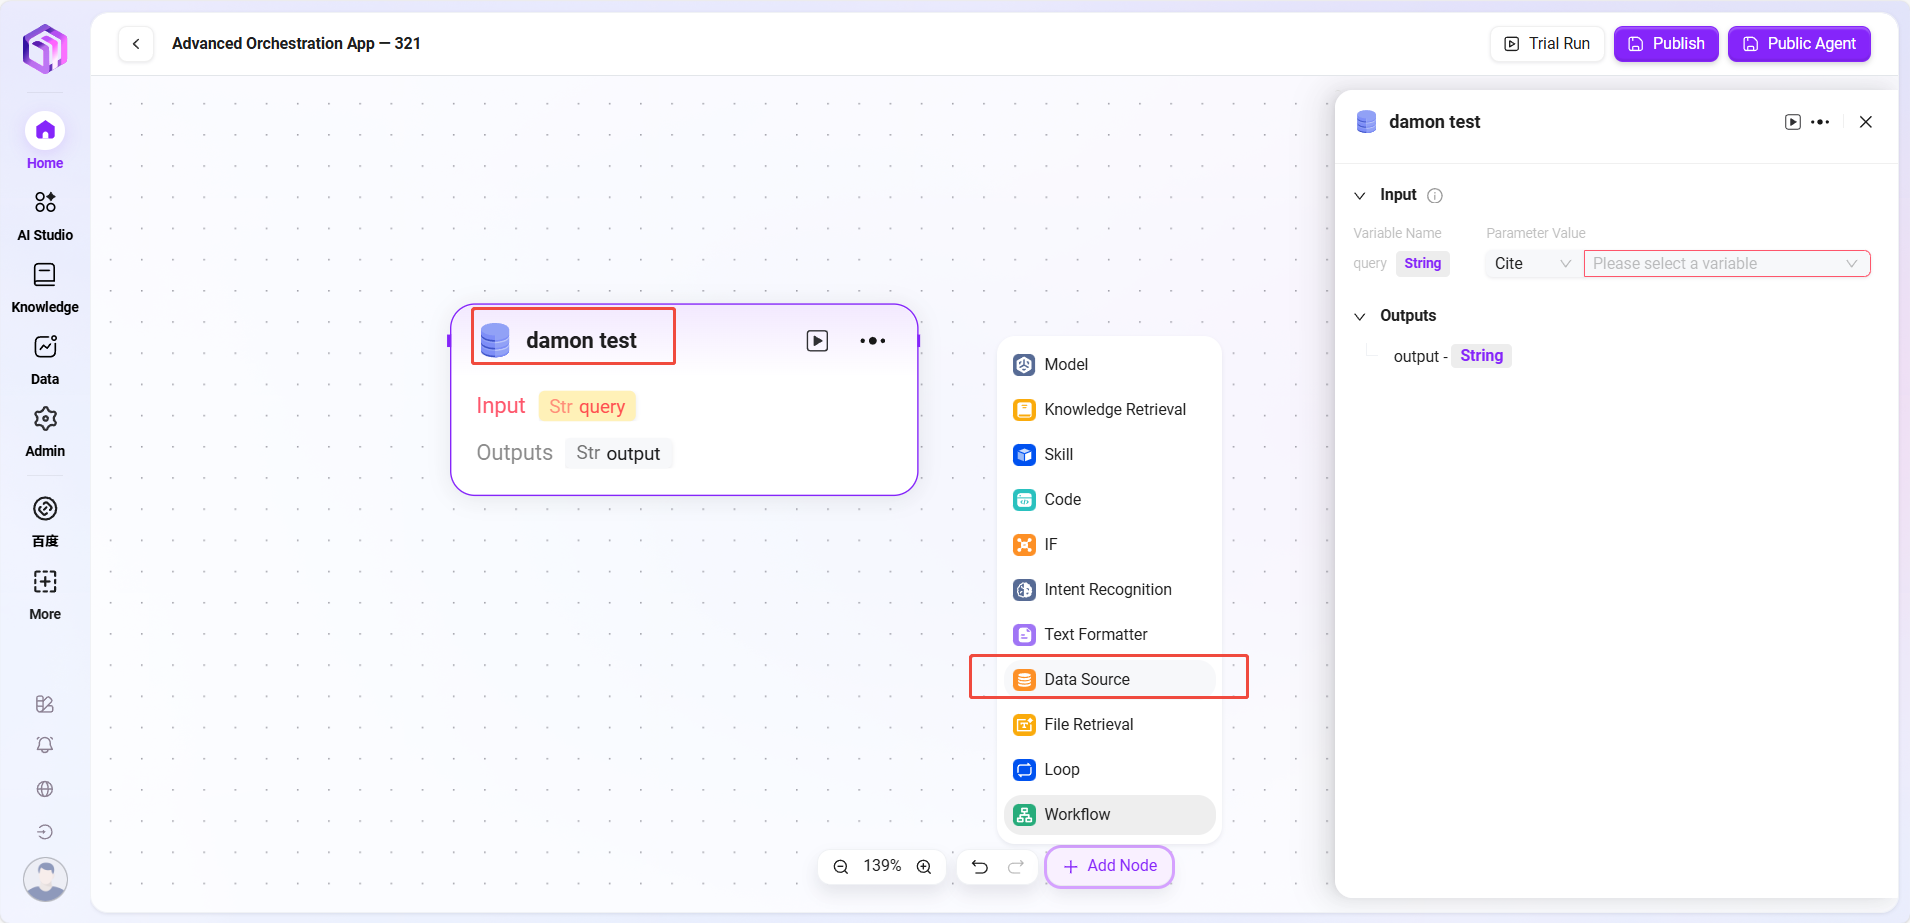Image resolution: width=1910 pixels, height=923 pixels.
Task: Open the damon test node's three-dot menu
Action: [872, 341]
